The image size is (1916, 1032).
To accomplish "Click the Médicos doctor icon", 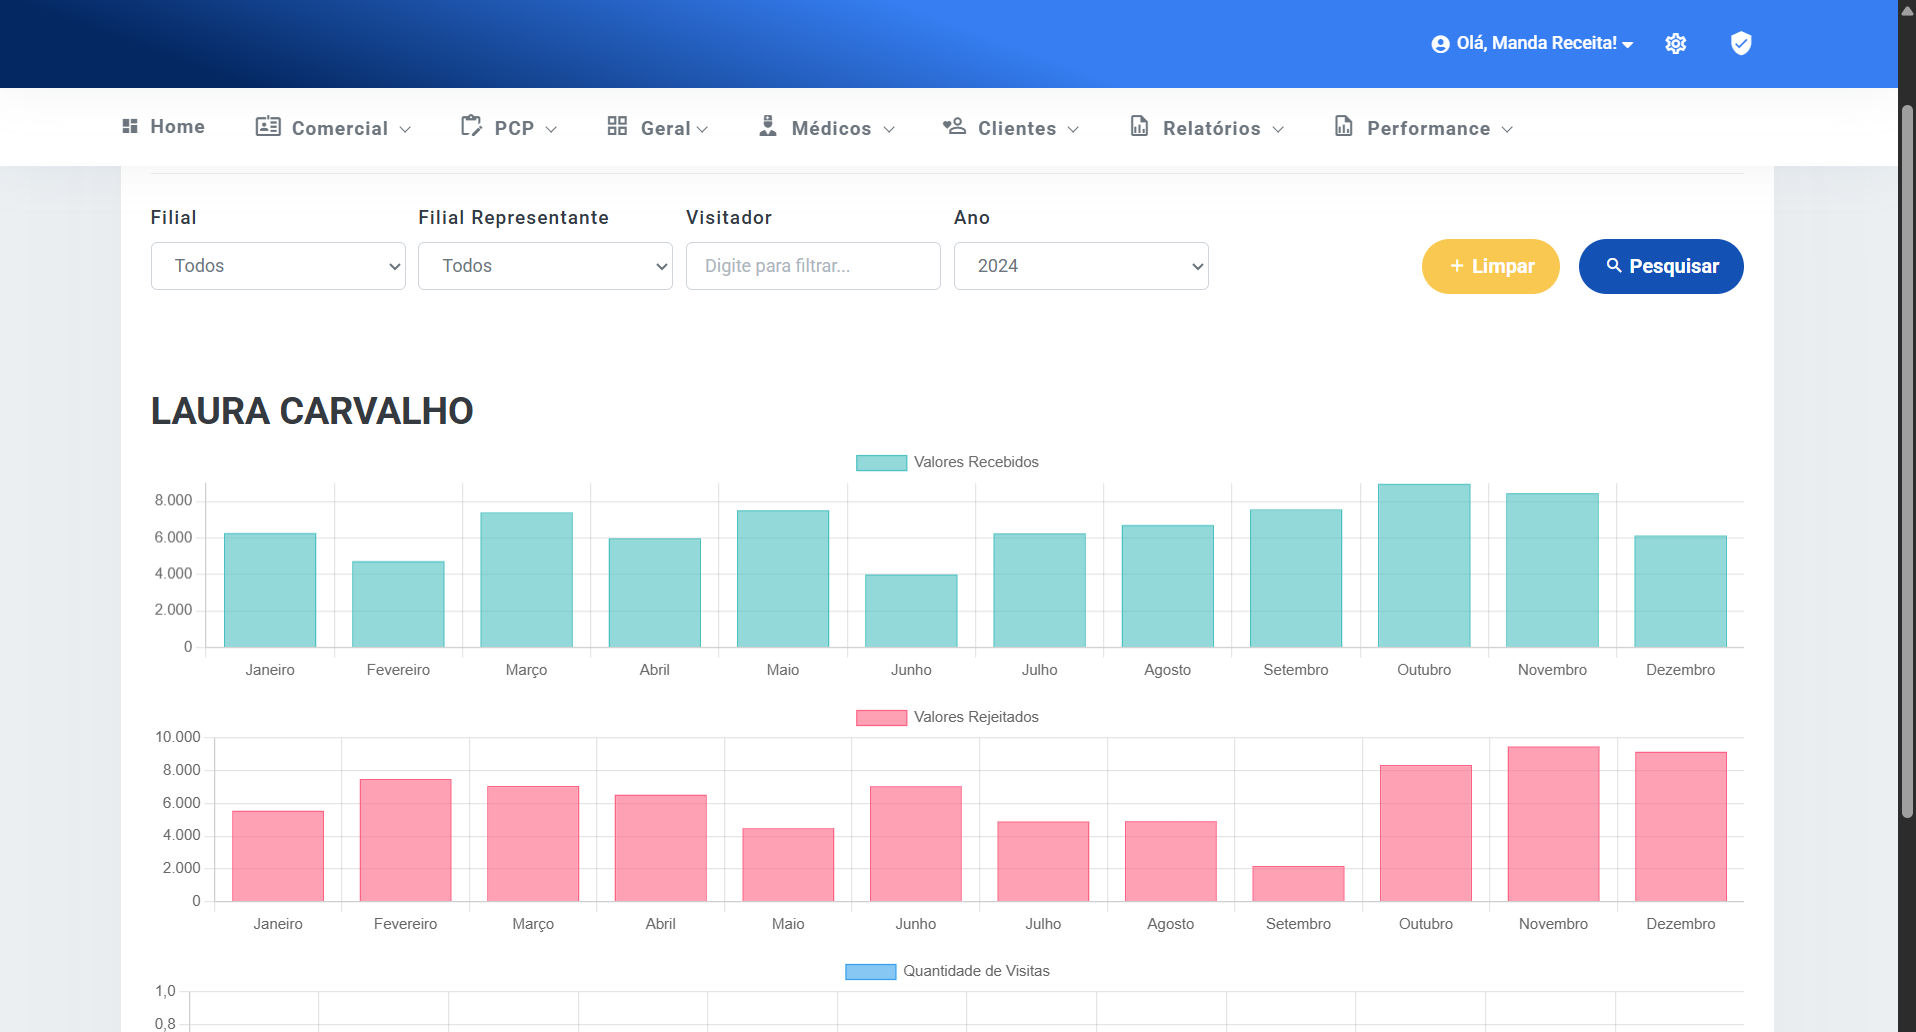I will [767, 126].
